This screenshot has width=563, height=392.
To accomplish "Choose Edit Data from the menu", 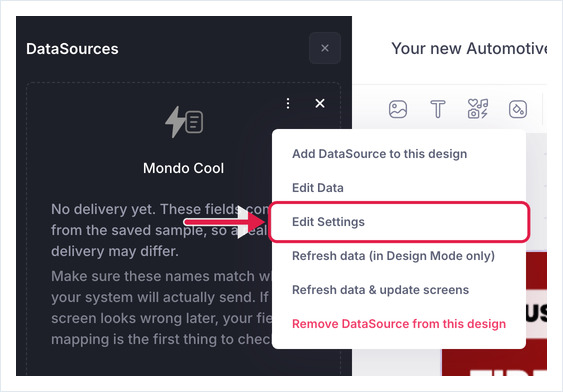I will pyautogui.click(x=318, y=188).
